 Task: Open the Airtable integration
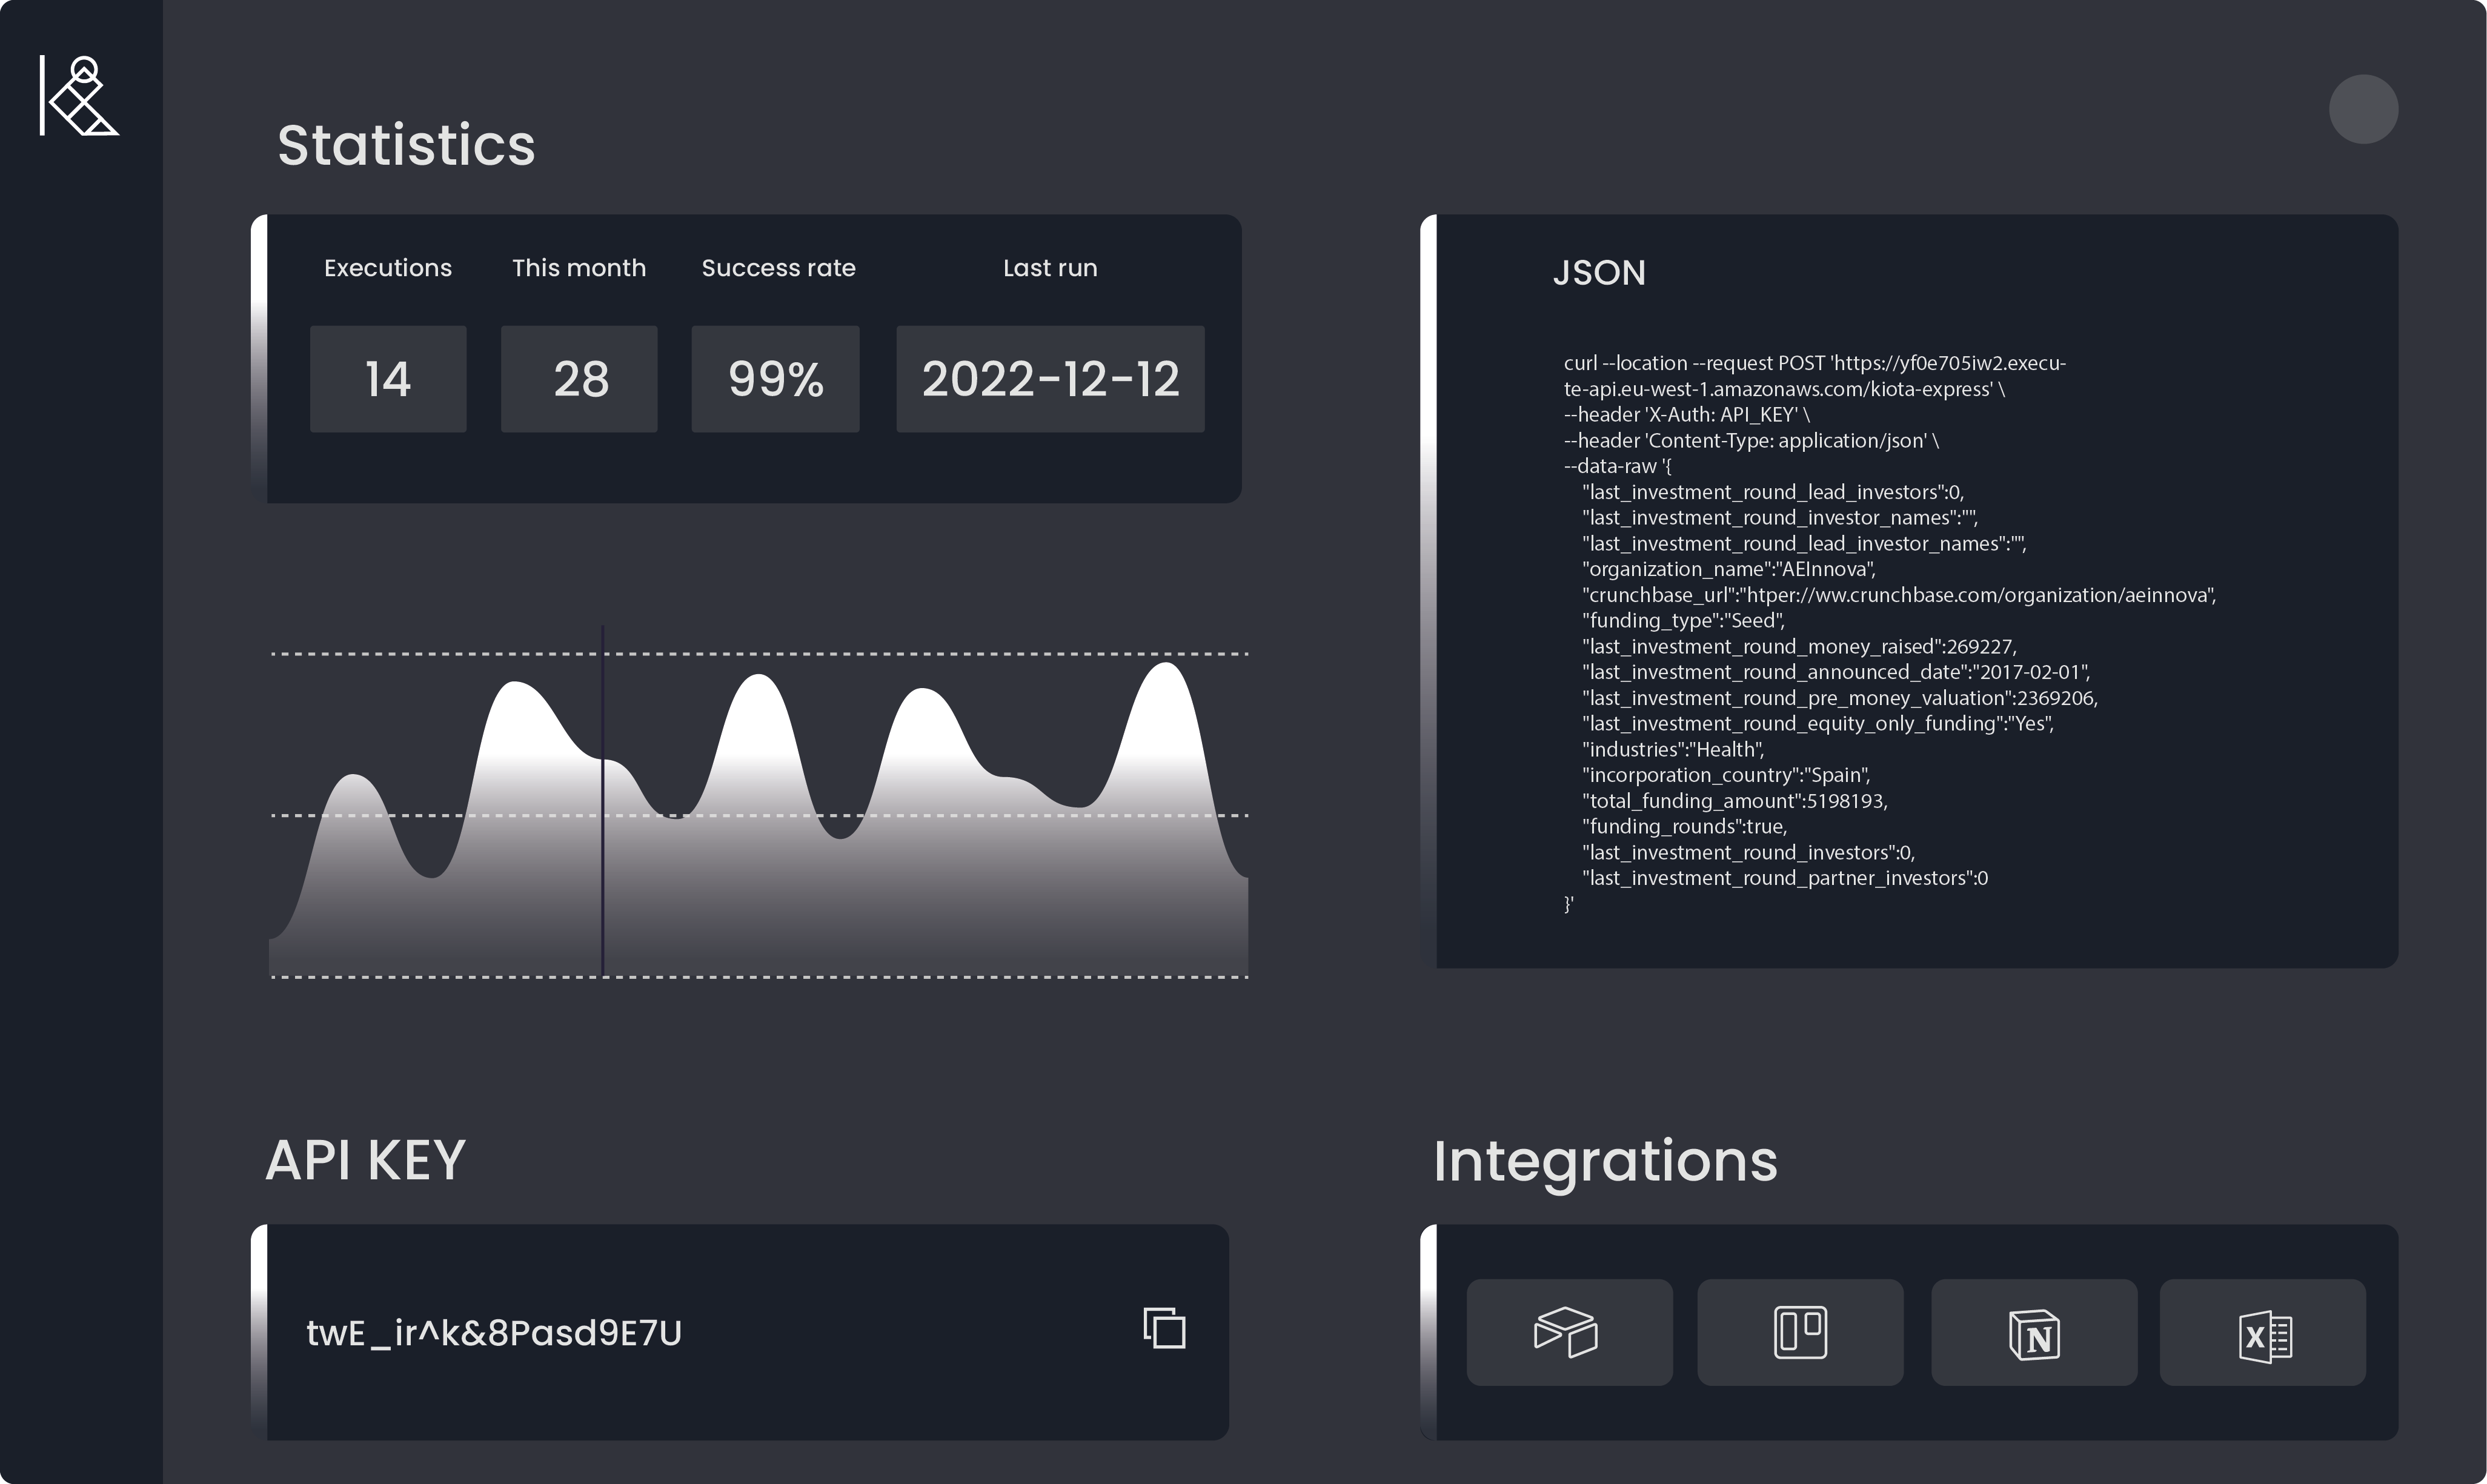1568,1332
